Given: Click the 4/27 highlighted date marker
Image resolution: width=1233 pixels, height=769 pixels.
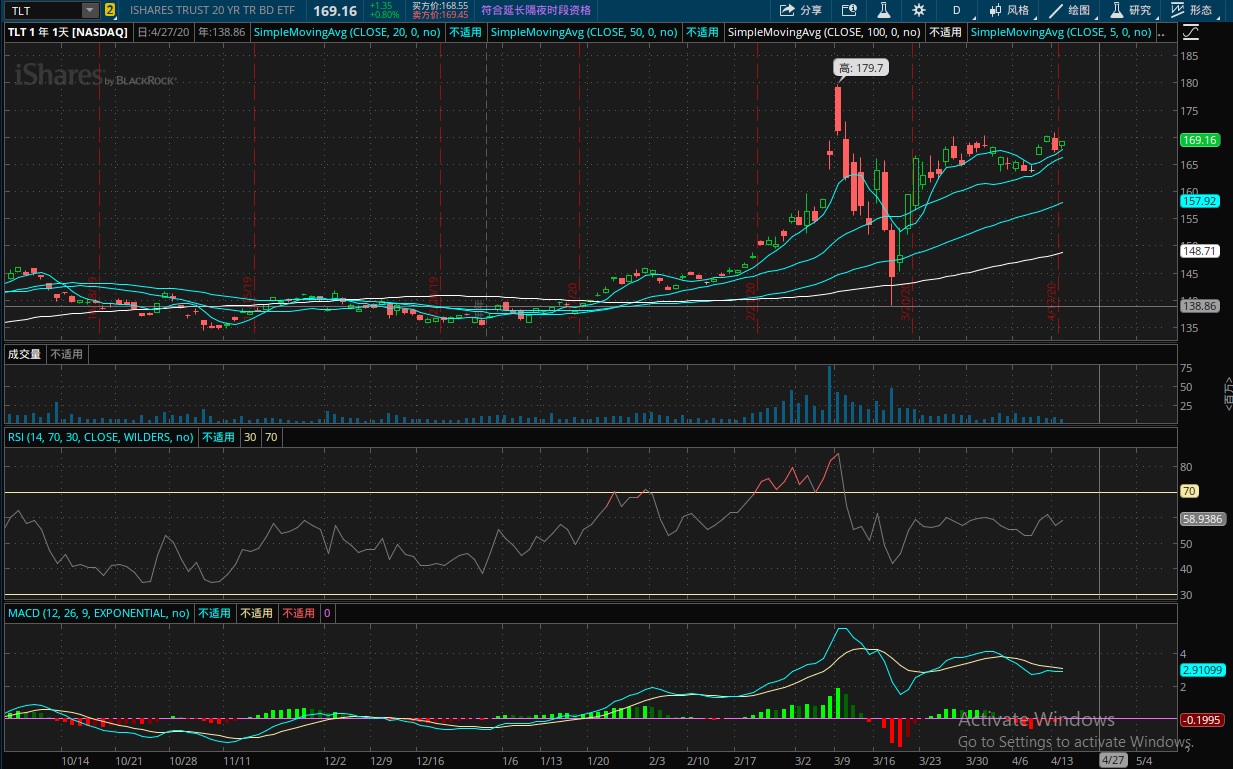Looking at the screenshot, I should tap(1111, 760).
